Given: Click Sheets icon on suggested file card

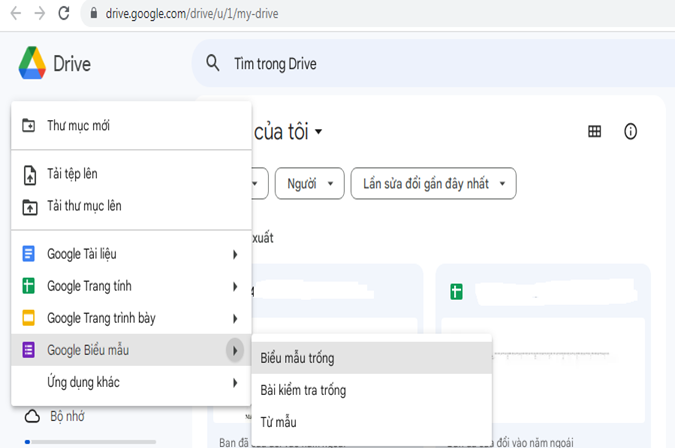Looking at the screenshot, I should click(x=456, y=292).
